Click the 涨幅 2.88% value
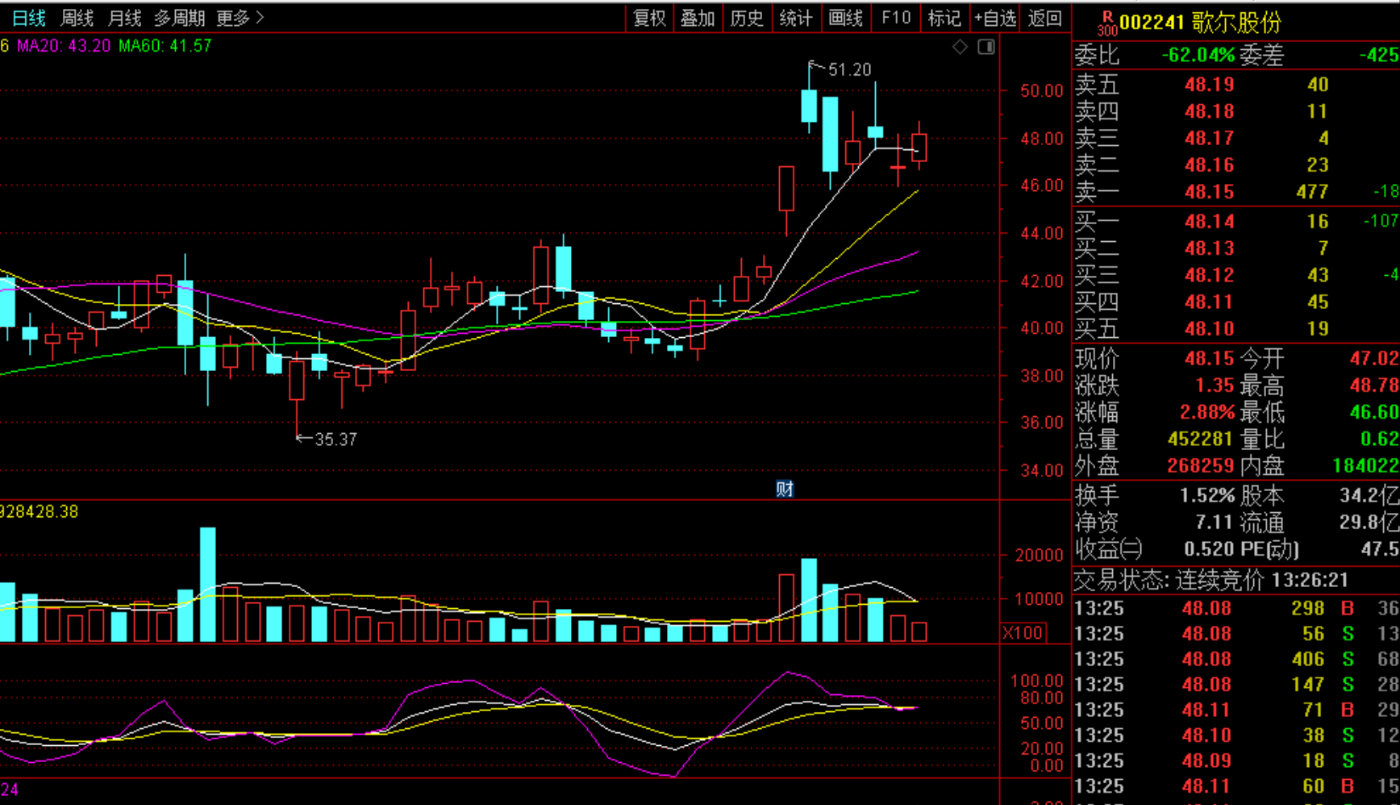 [1209, 412]
